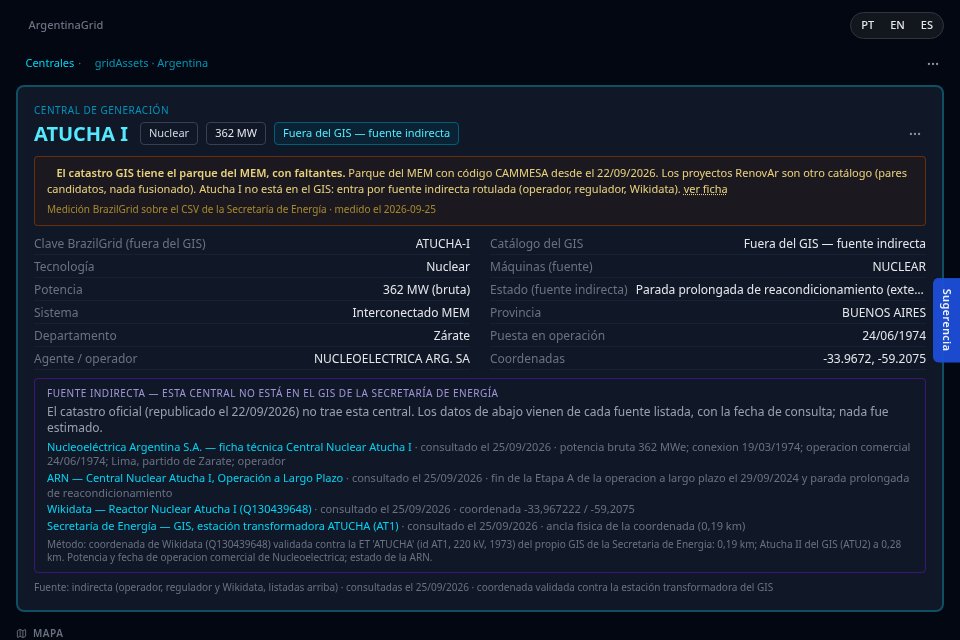Click the Nuclear technology badge
The image size is (960, 640).
[x=169, y=134]
